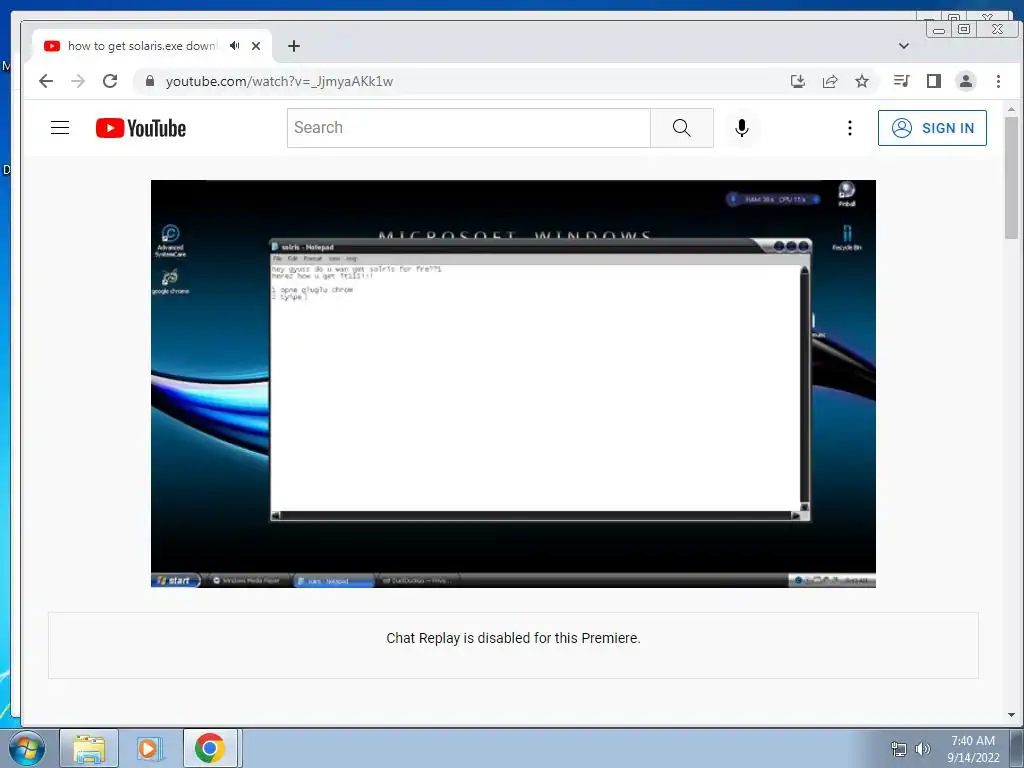Click the address bar URL
This screenshot has height=768, width=1024.
[x=280, y=81]
